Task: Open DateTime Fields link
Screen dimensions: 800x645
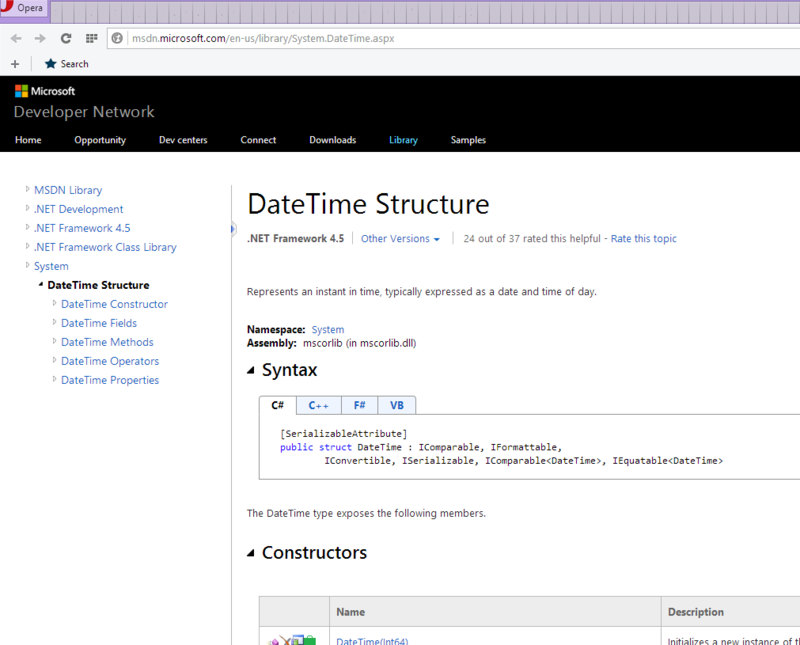Action: [x=99, y=323]
